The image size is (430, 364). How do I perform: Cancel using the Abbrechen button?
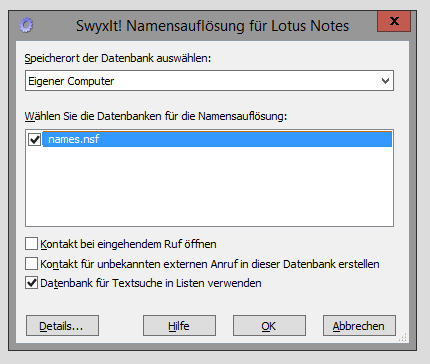(359, 326)
